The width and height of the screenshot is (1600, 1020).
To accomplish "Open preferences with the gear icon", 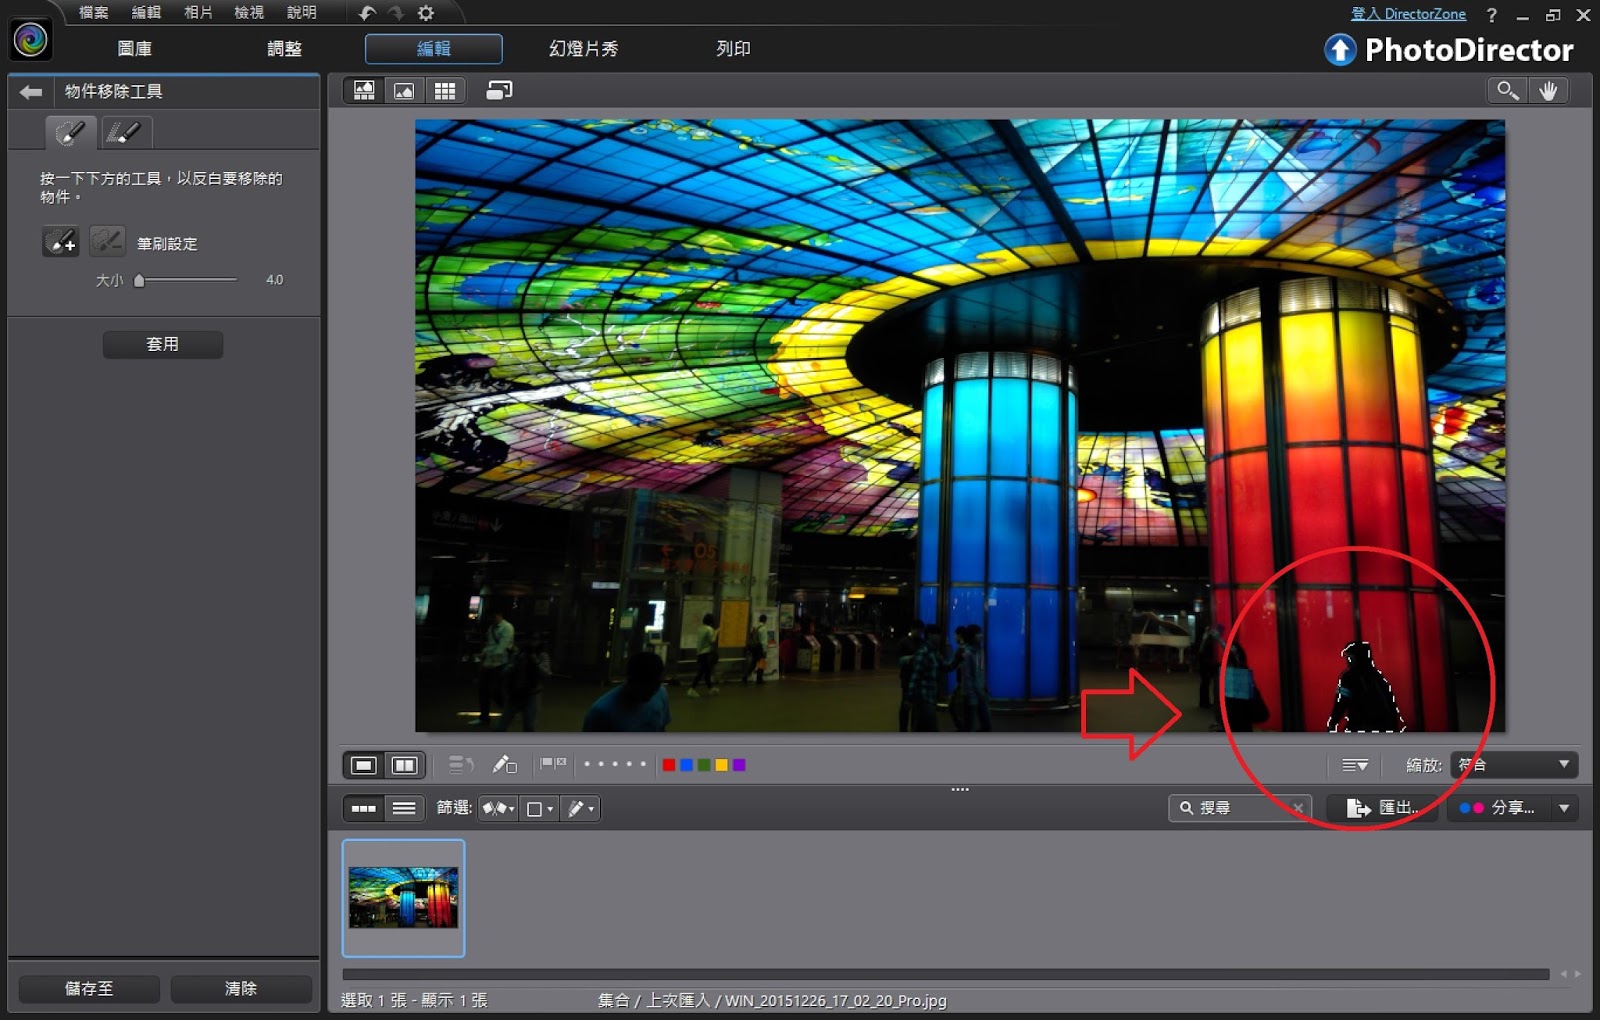I will 426,13.
